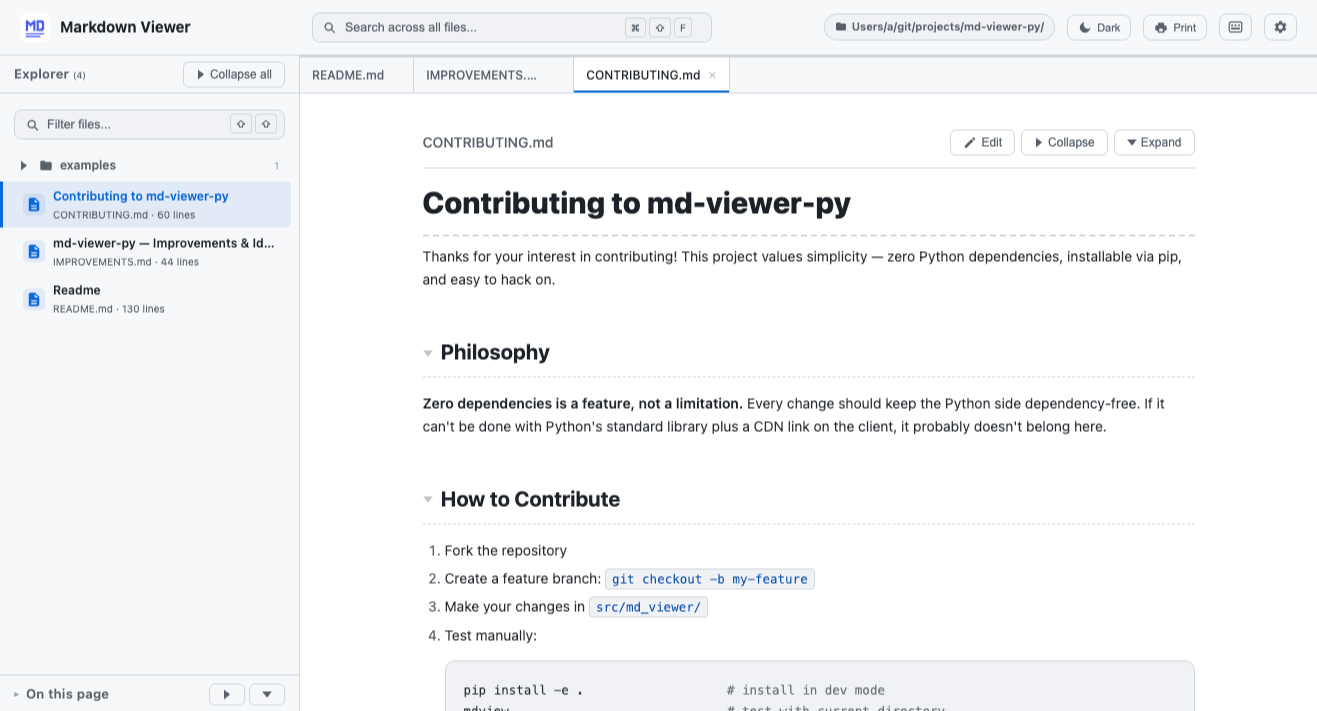Collapse the Philosophy section heading
Screen dimensions: 1317x711
point(428,352)
